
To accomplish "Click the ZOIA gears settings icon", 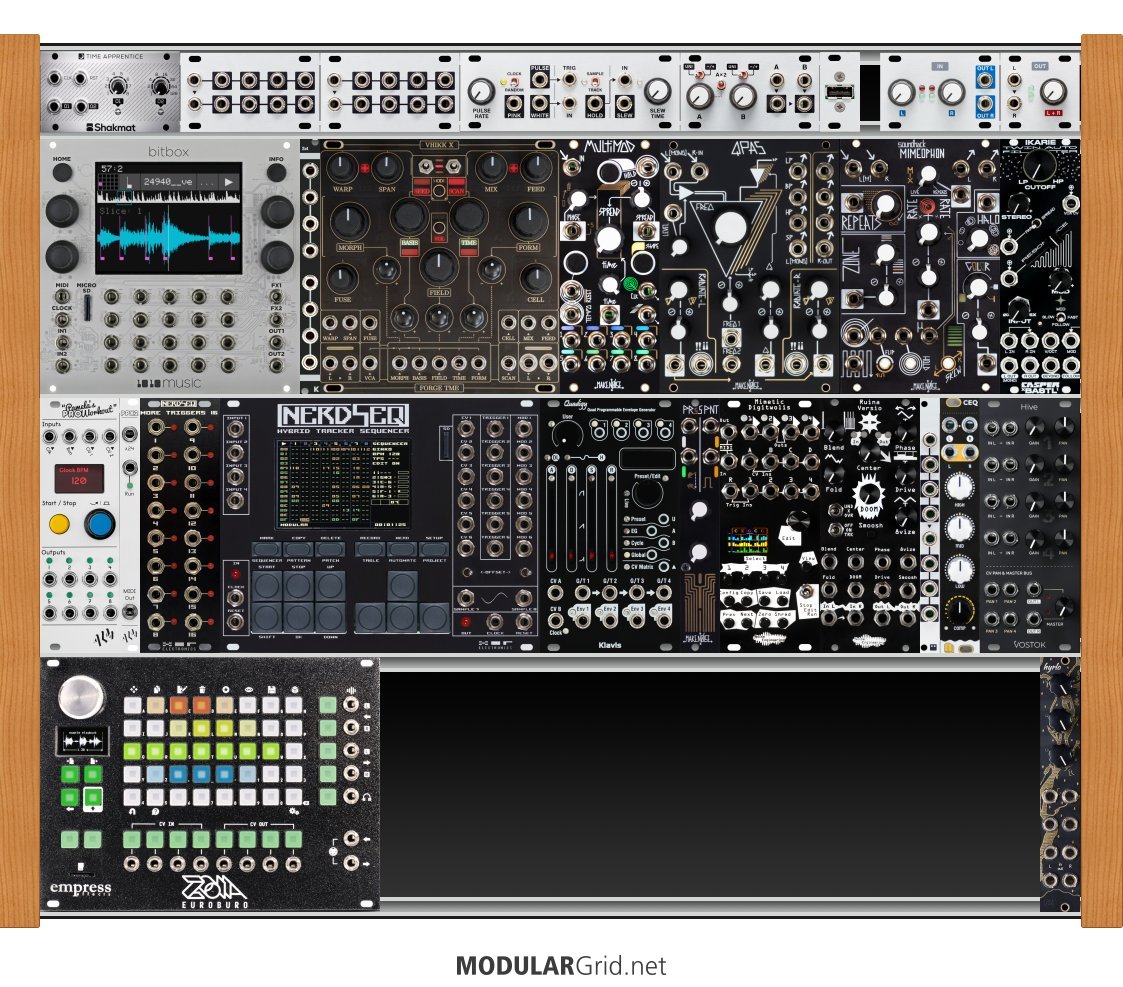I will [294, 812].
